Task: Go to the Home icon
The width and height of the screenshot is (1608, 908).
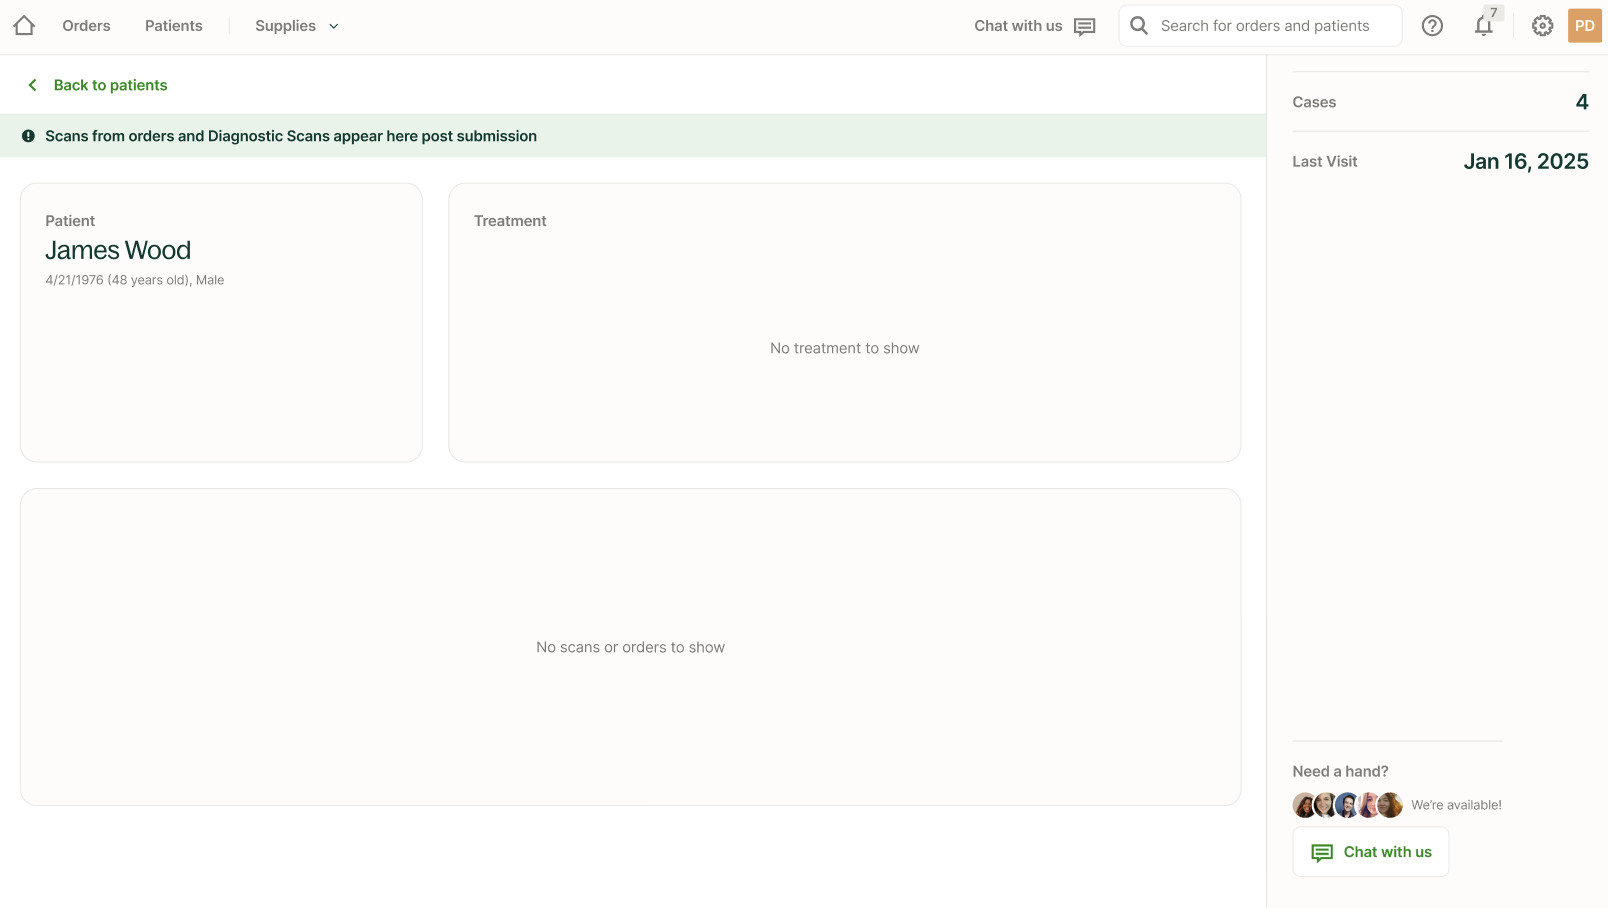Action: (24, 26)
